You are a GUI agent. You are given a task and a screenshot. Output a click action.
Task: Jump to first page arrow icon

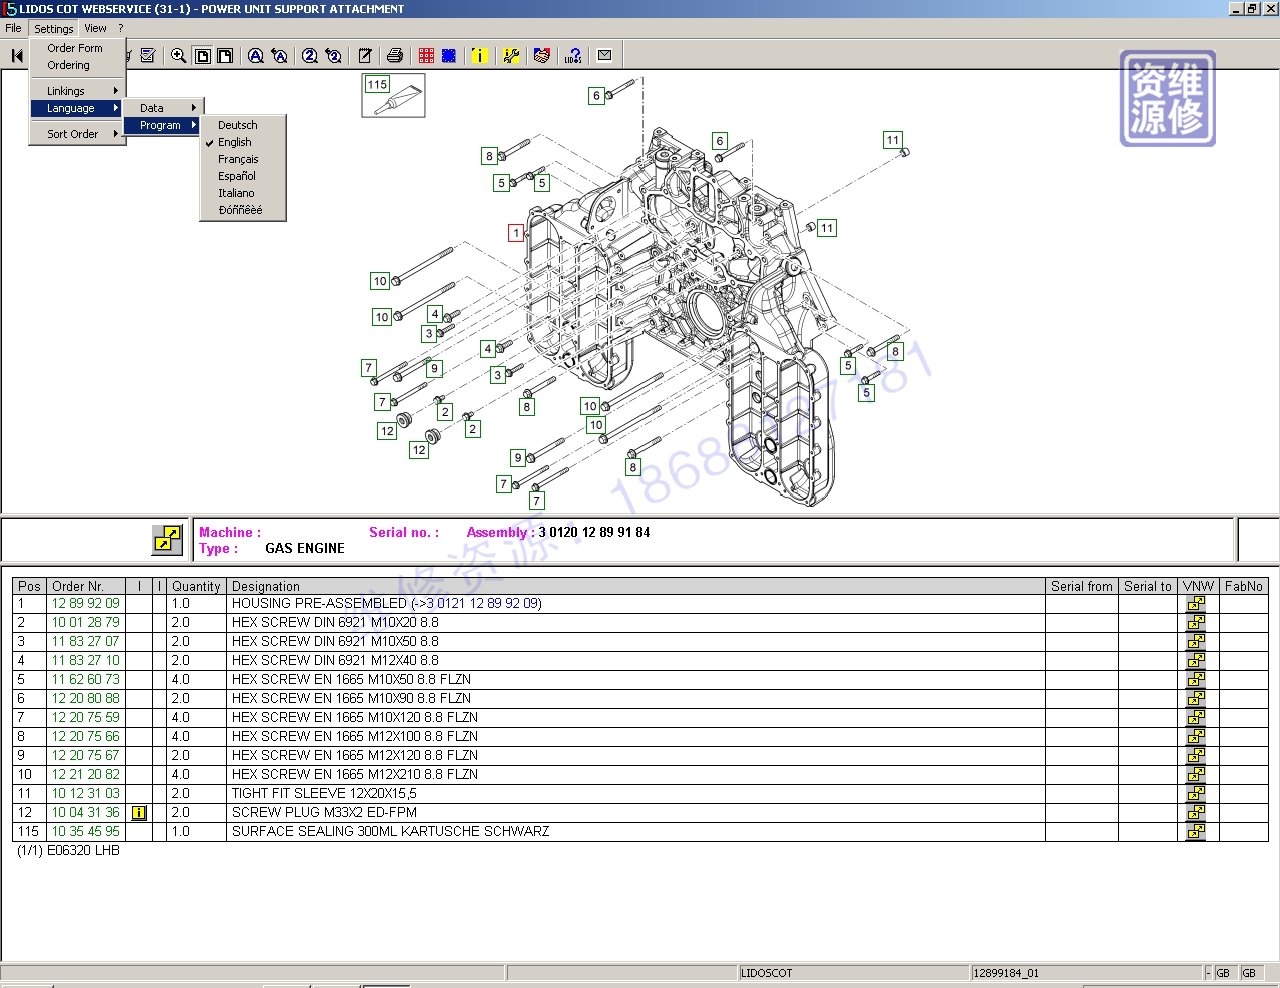(17, 56)
